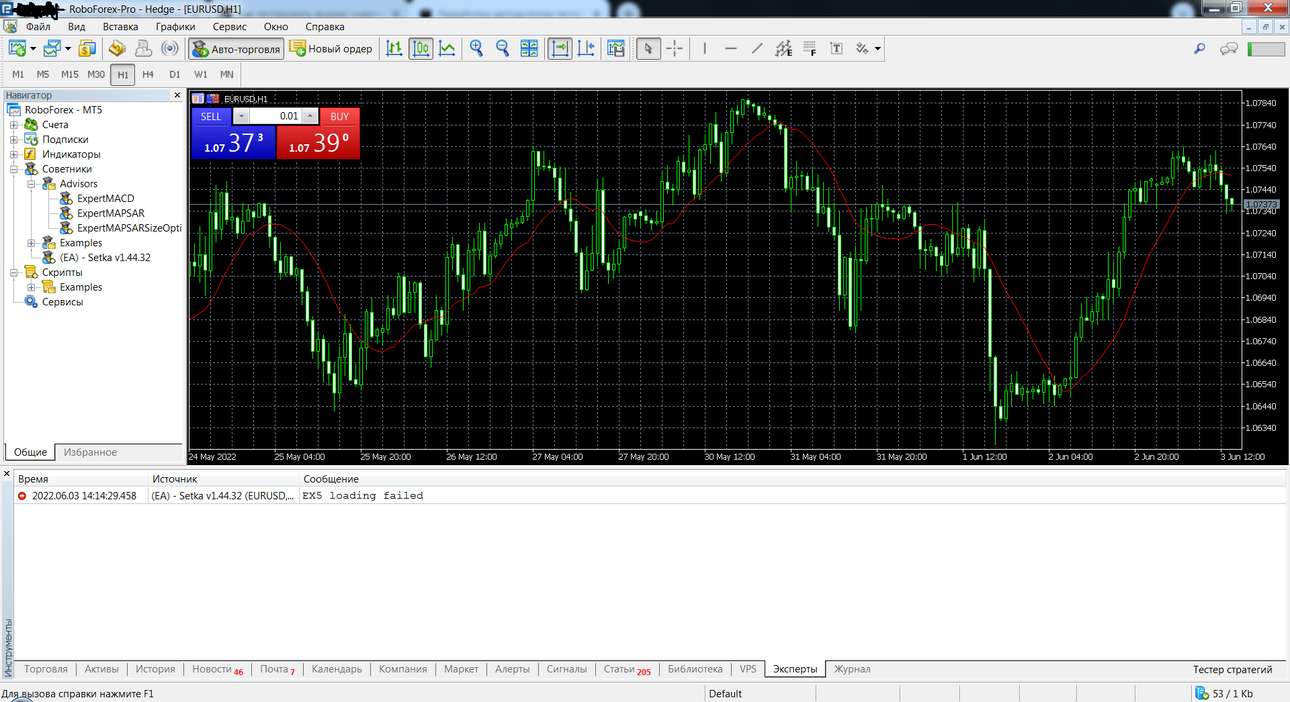Select the equidistant channel tool
Screen dimensions: 1290x702
coord(783,48)
